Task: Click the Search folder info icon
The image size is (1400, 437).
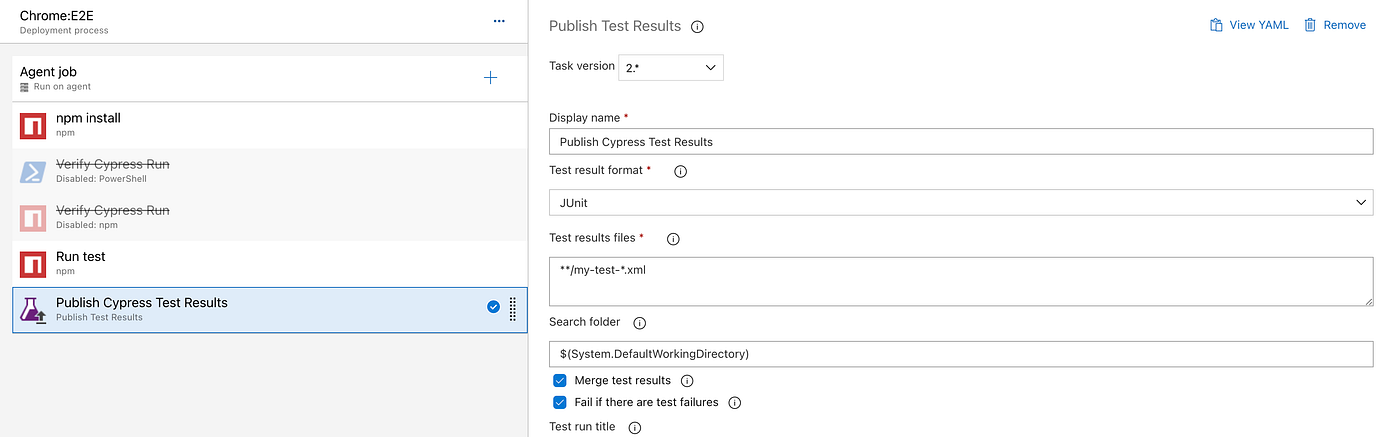Action: point(640,323)
